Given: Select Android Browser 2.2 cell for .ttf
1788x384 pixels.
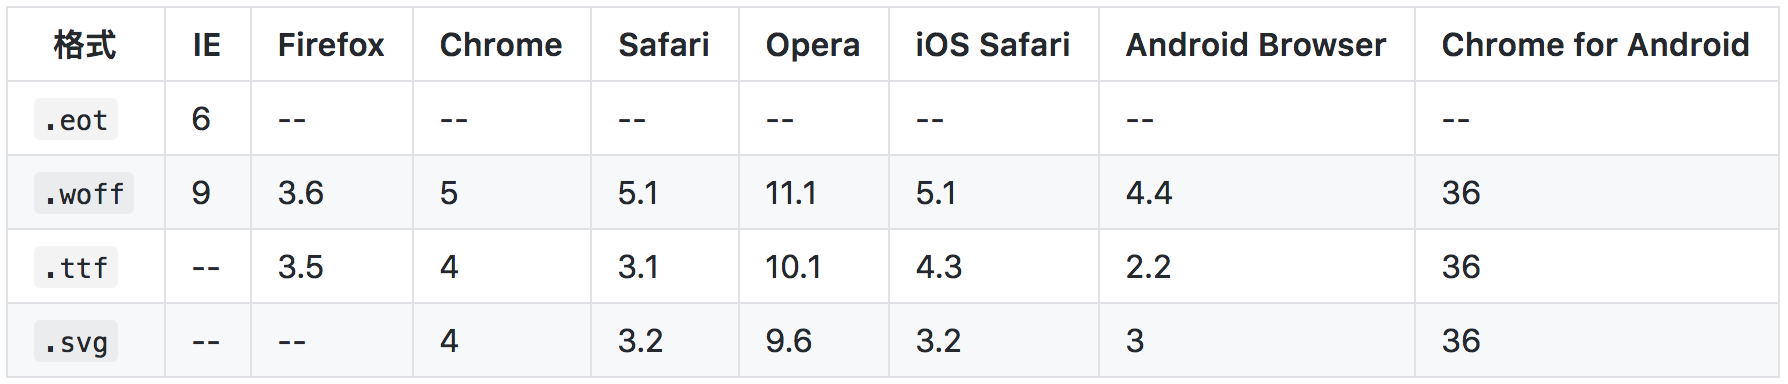Looking at the screenshot, I should click(x=1148, y=267).
